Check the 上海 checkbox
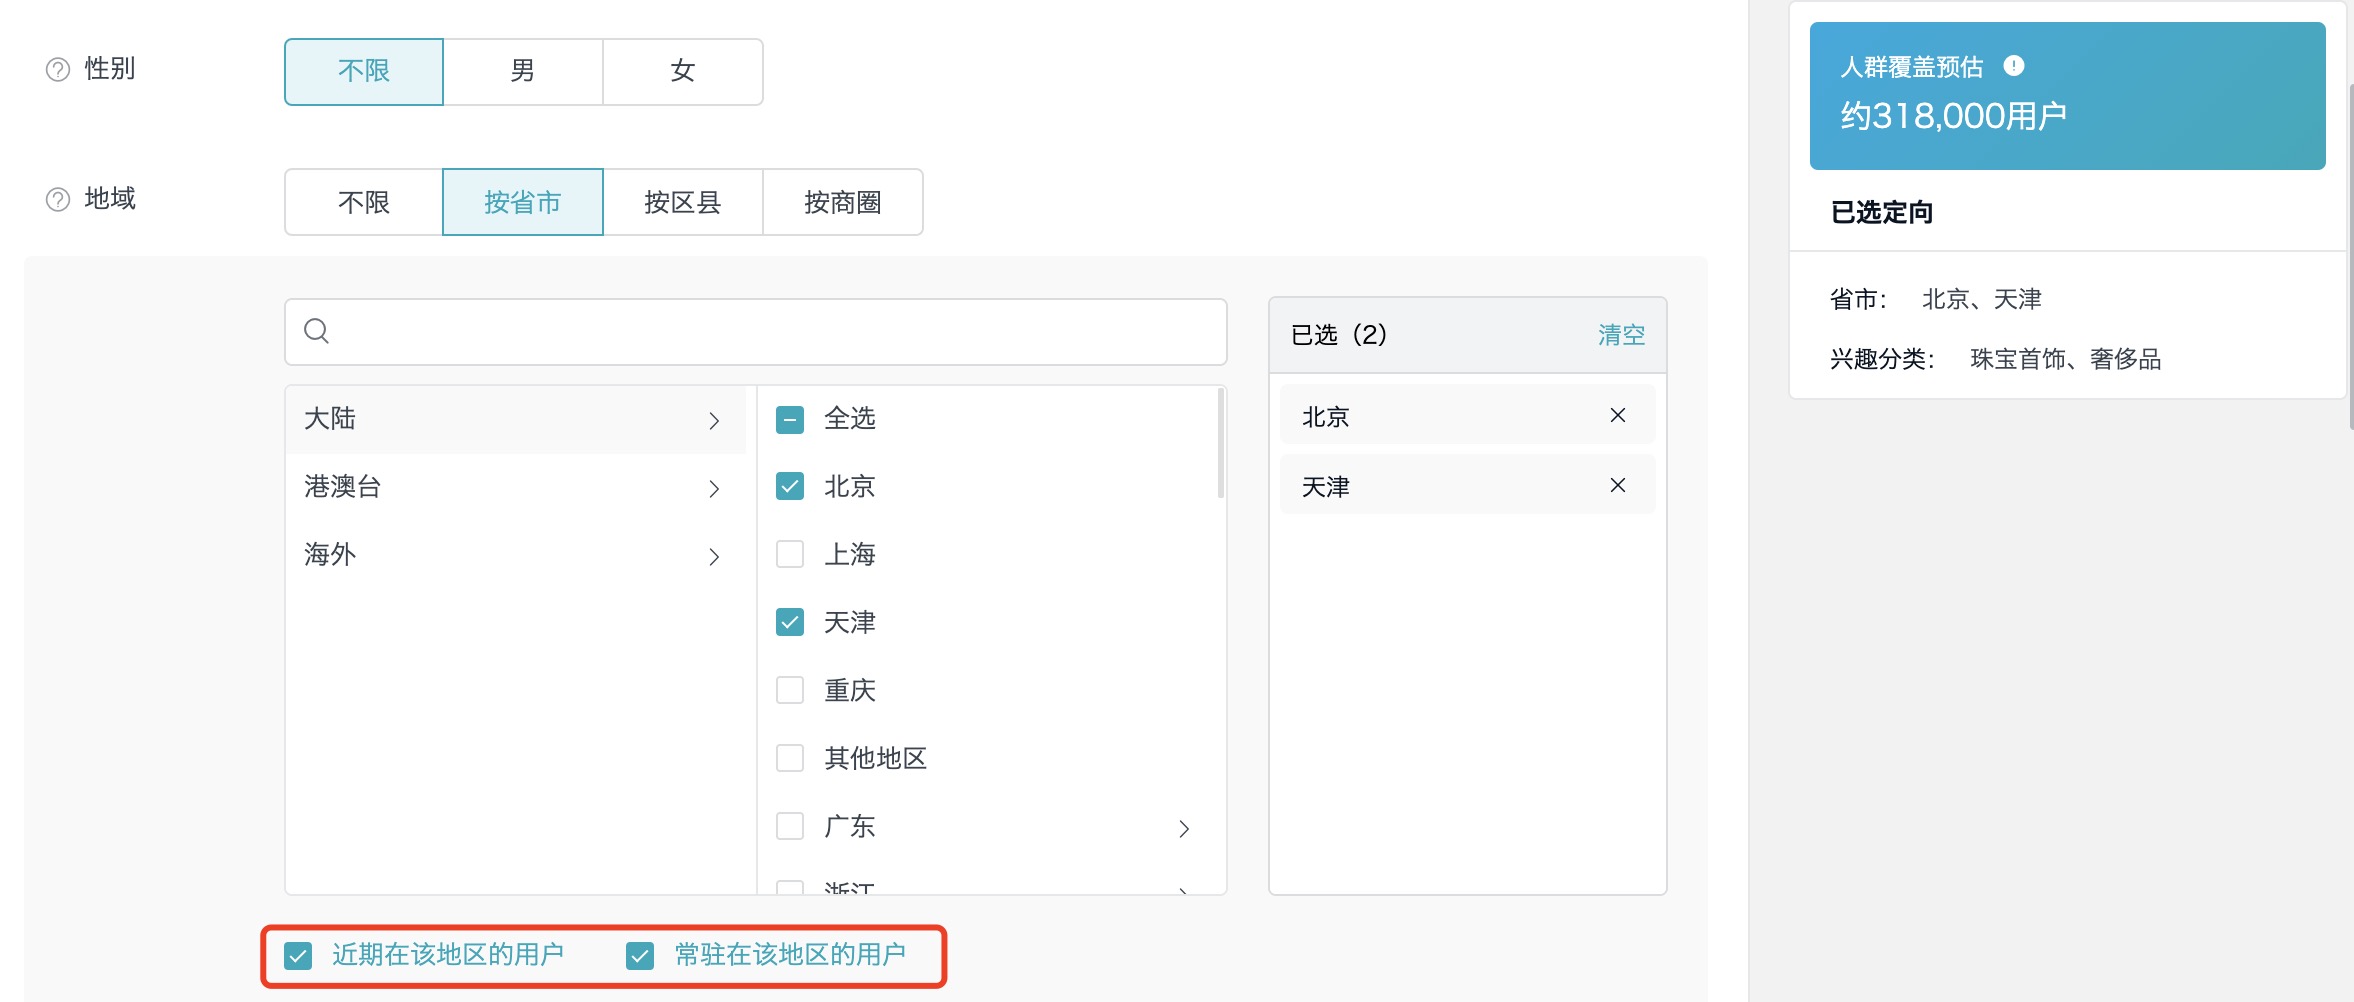 (x=790, y=555)
